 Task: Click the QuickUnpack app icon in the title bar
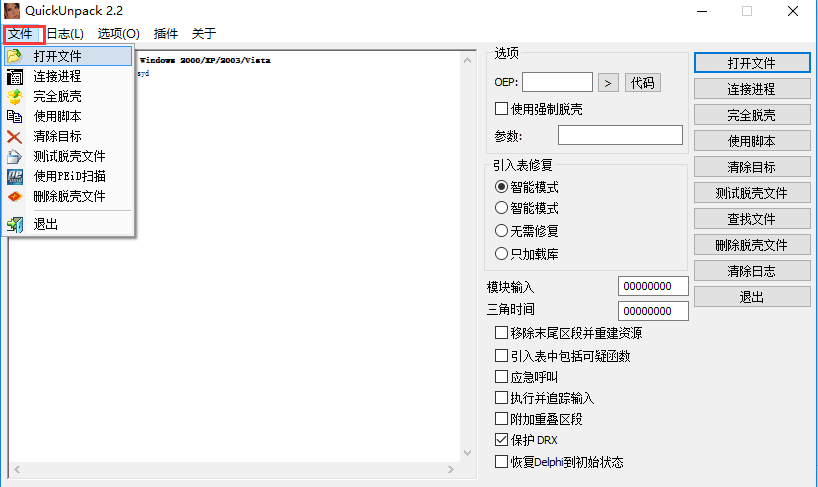coord(11,11)
